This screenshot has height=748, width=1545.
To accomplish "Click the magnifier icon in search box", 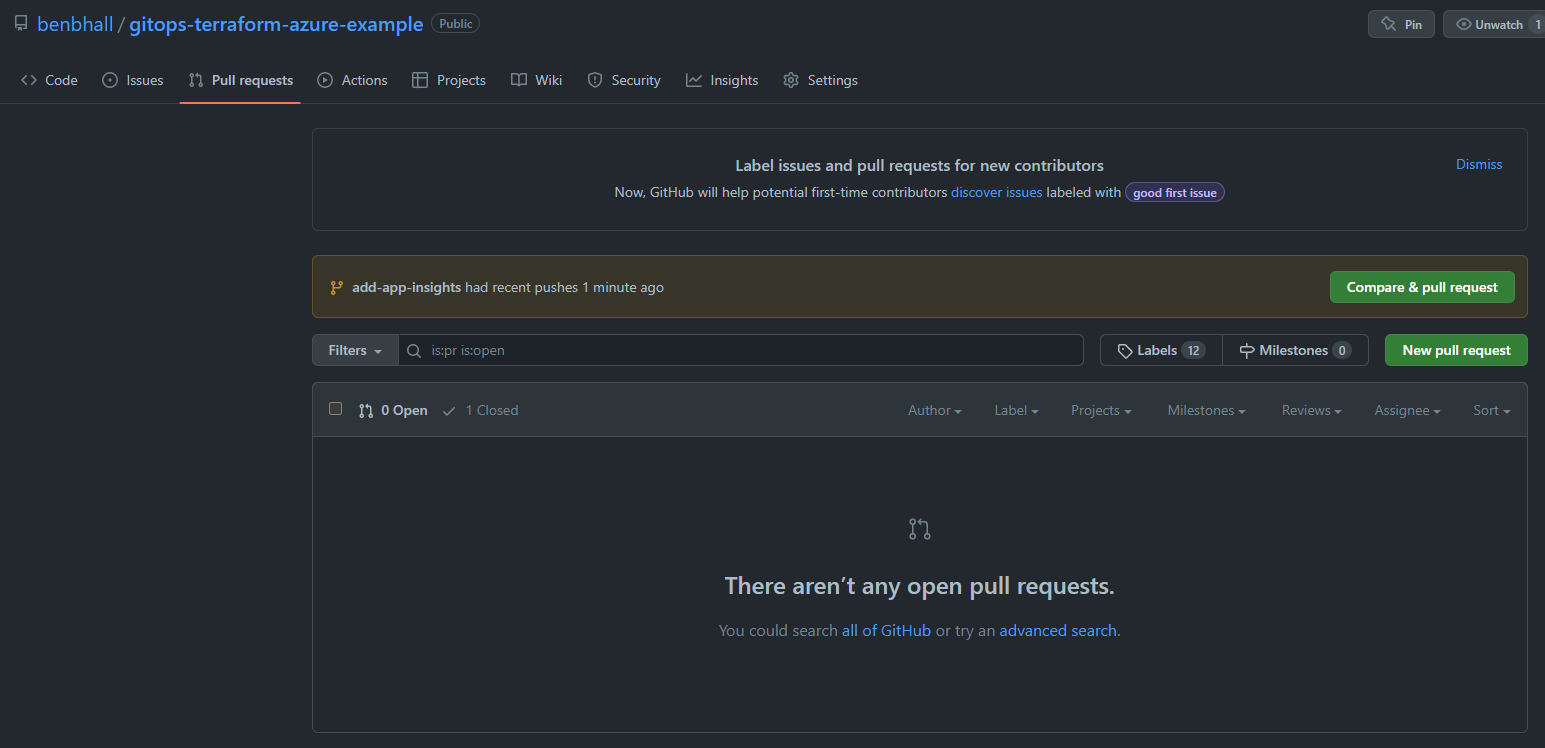I will [414, 351].
